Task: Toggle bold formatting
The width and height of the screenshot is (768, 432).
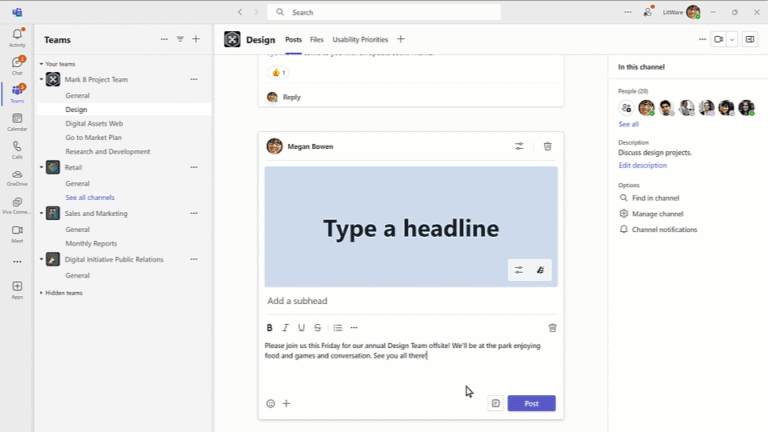Action: (269, 328)
